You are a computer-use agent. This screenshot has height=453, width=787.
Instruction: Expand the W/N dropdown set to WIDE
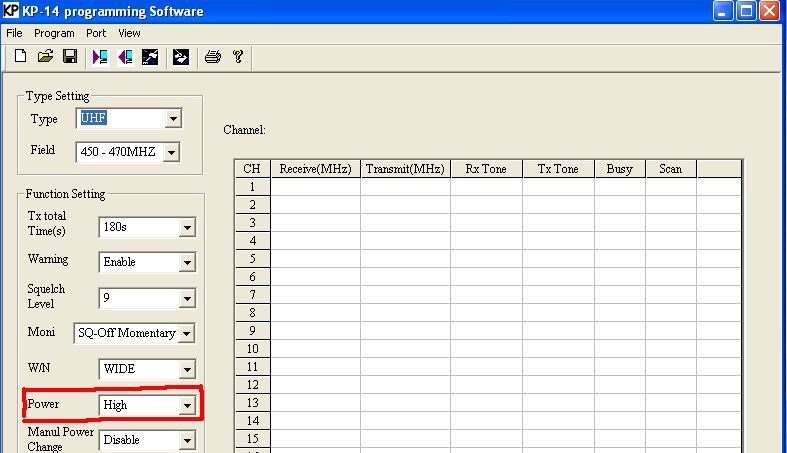pyautogui.click(x=187, y=370)
